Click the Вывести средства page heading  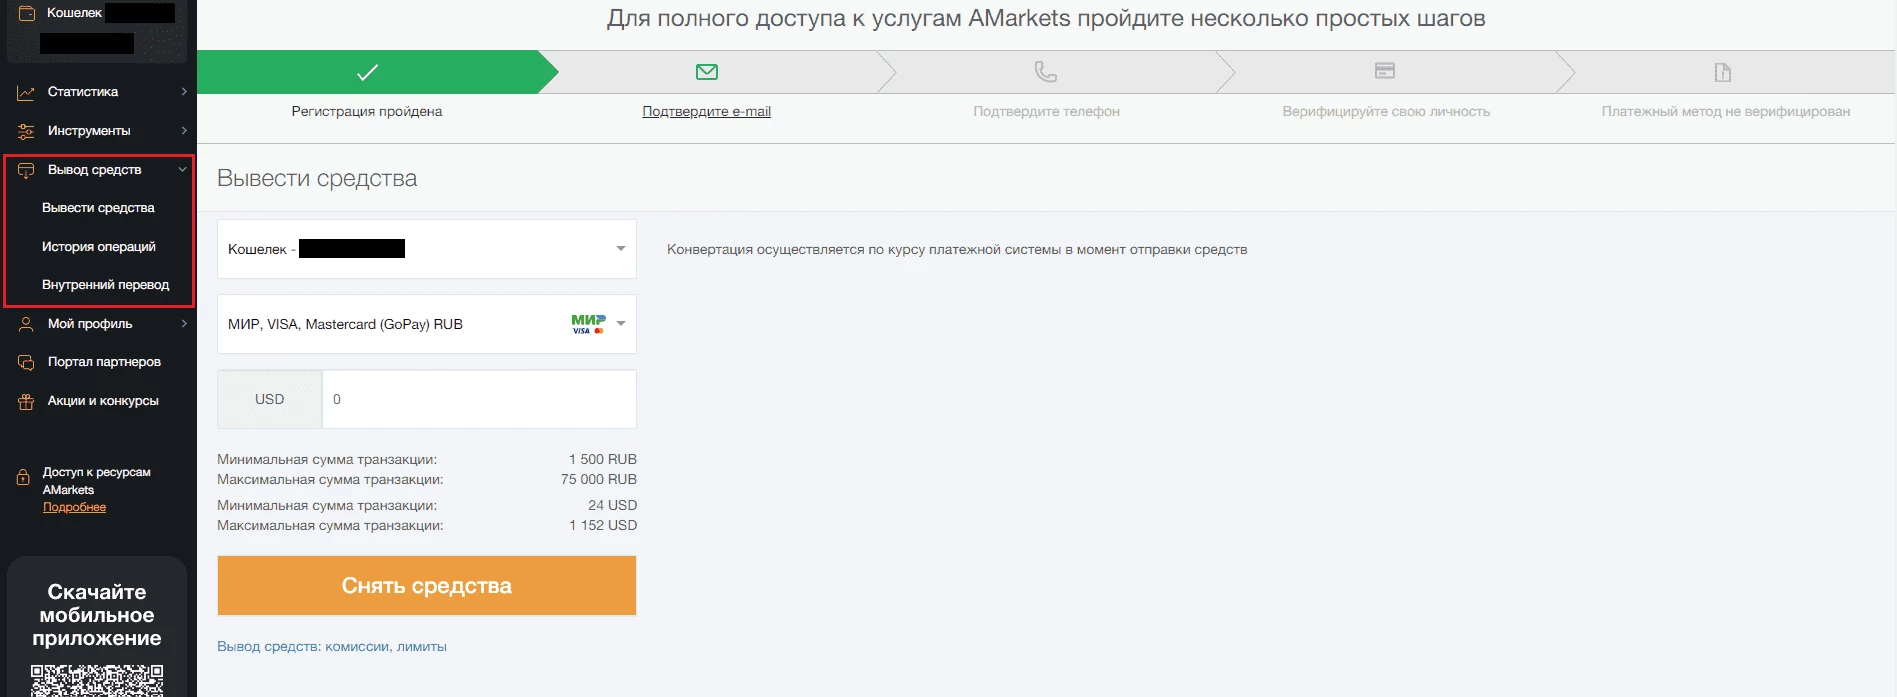point(317,178)
